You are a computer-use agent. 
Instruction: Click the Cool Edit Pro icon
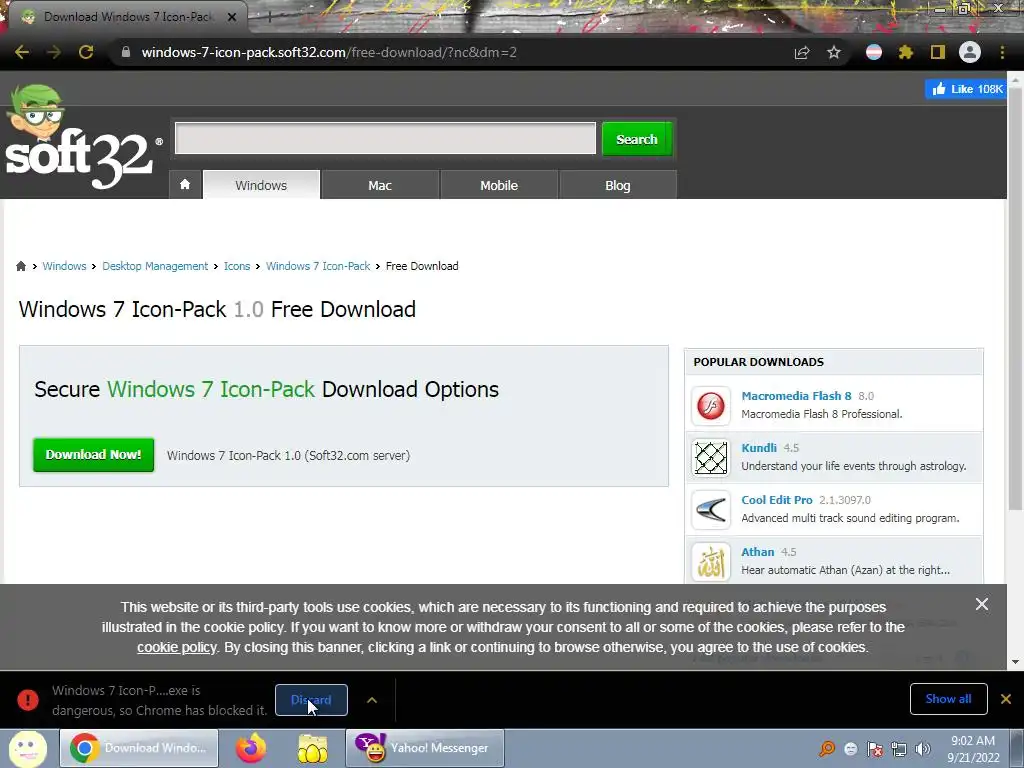click(711, 509)
